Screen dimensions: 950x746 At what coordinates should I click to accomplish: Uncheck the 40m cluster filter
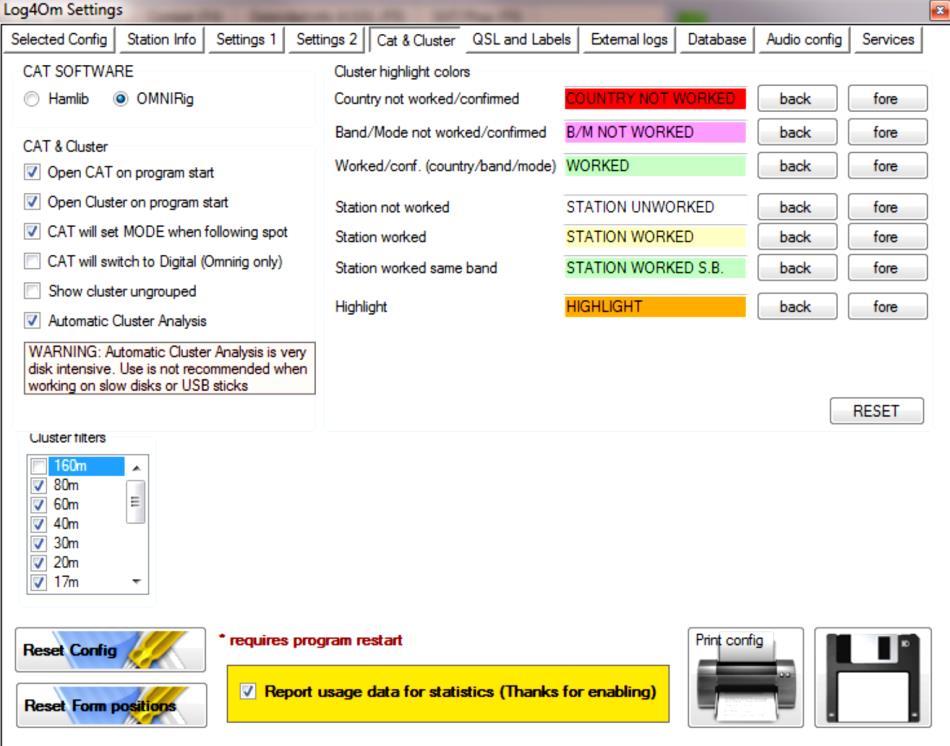click(x=39, y=524)
